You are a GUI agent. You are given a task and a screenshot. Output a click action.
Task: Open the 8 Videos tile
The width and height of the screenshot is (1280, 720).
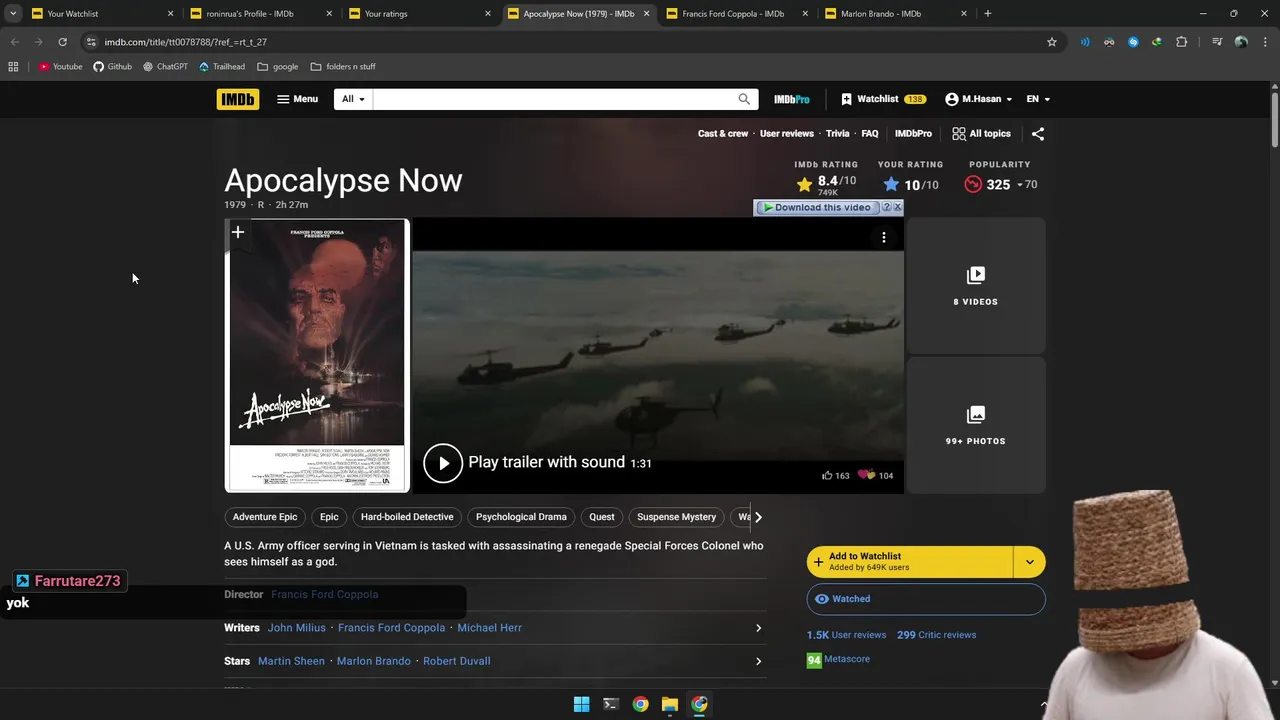pos(976,286)
